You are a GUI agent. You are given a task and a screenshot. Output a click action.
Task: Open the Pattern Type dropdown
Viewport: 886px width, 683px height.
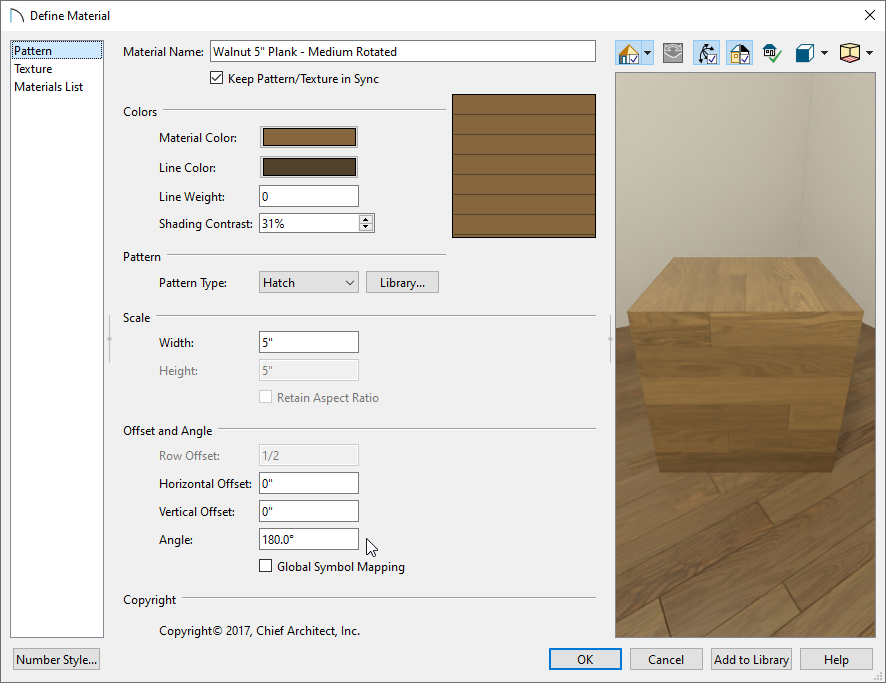(308, 282)
